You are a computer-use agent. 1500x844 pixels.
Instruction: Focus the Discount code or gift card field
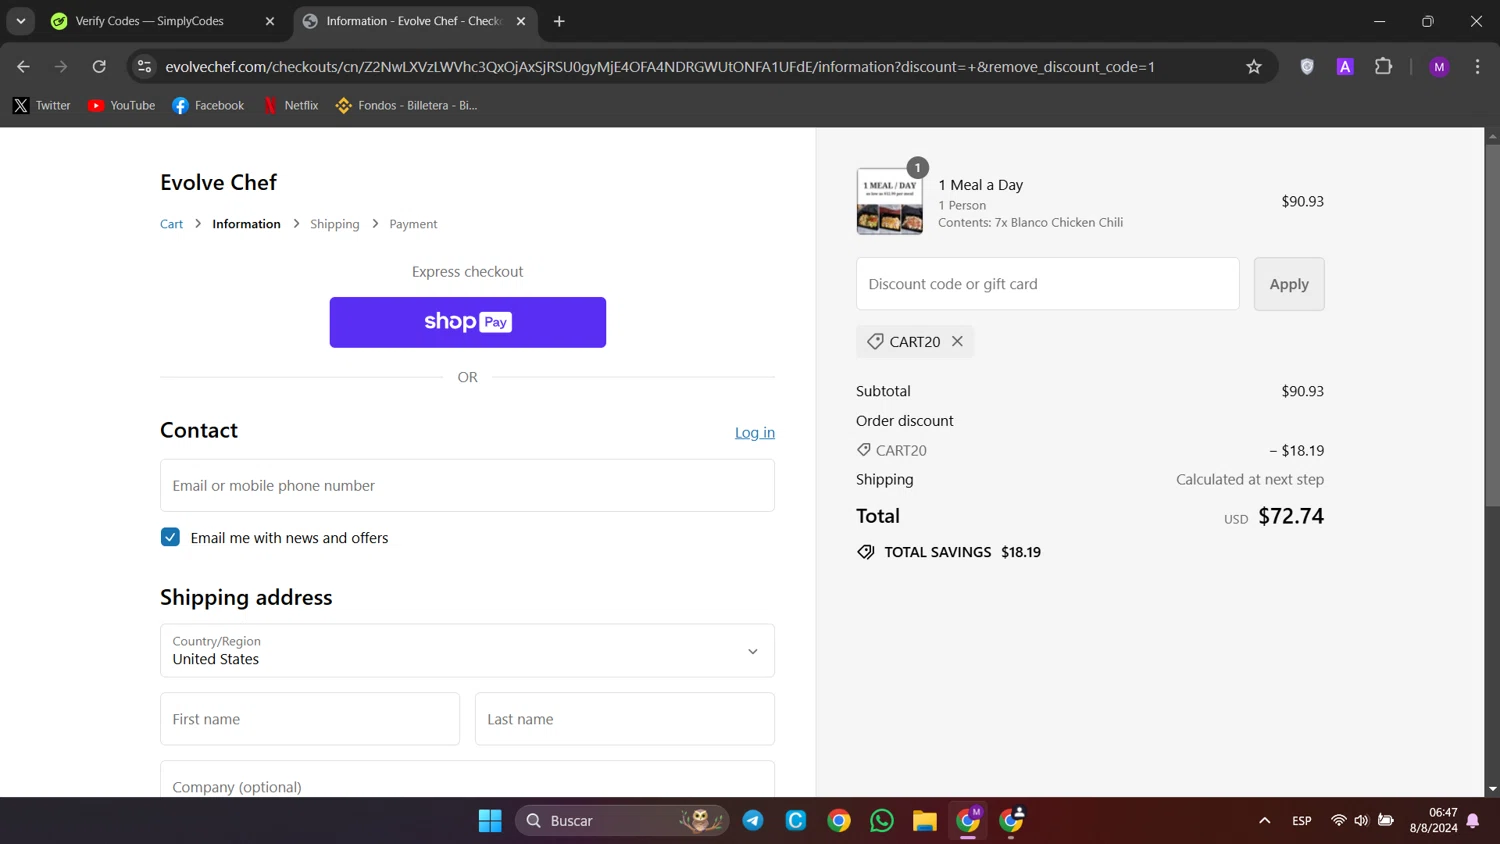pyautogui.click(x=1047, y=284)
